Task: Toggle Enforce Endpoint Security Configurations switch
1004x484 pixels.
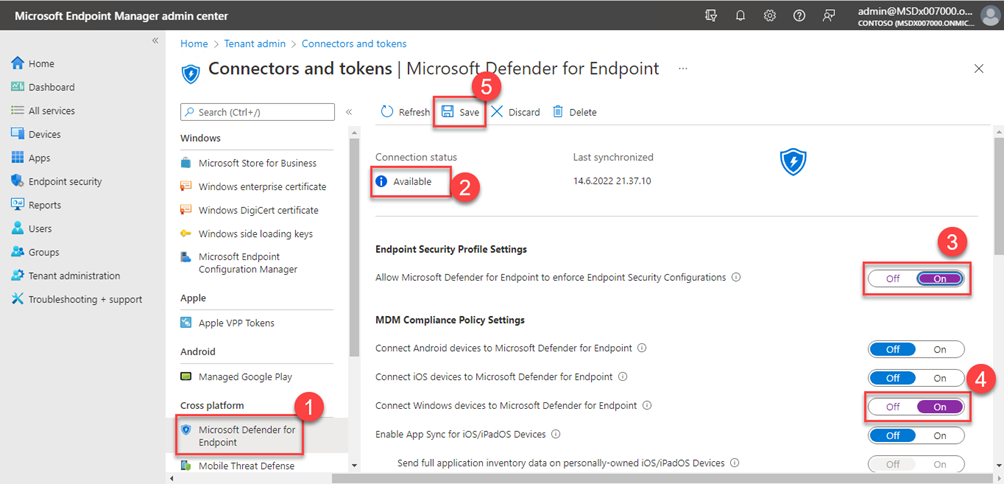Action: point(916,278)
